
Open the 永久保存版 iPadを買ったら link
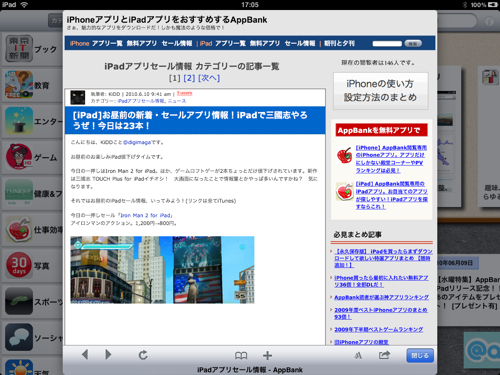383,258
